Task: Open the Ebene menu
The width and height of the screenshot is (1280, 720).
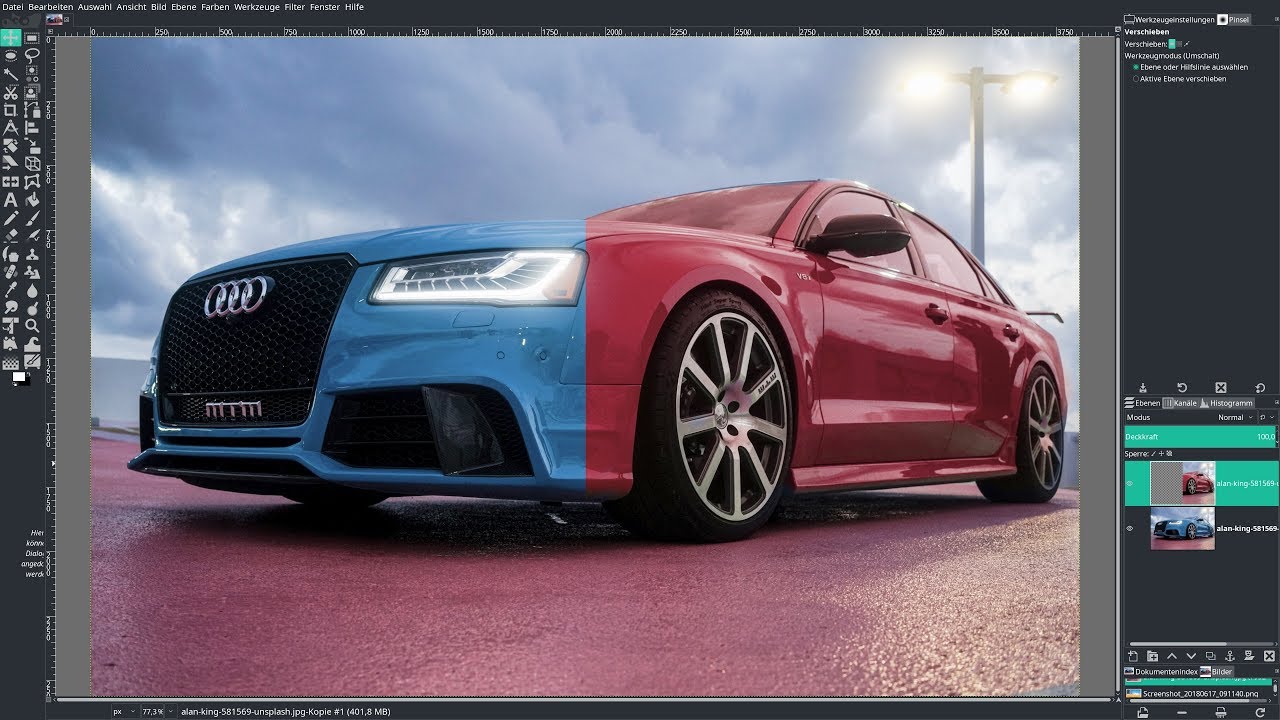Action: 183,7
